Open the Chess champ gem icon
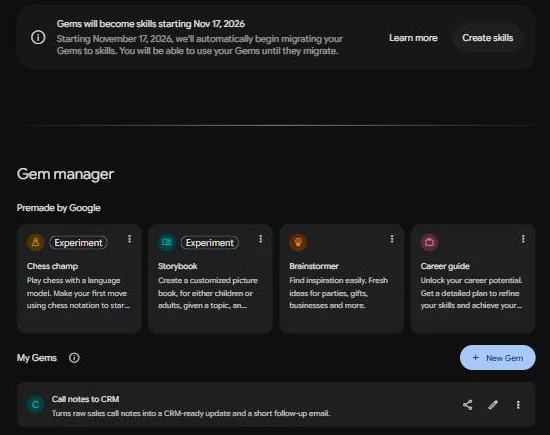Viewport: 550px width, 435px height. [x=35, y=242]
